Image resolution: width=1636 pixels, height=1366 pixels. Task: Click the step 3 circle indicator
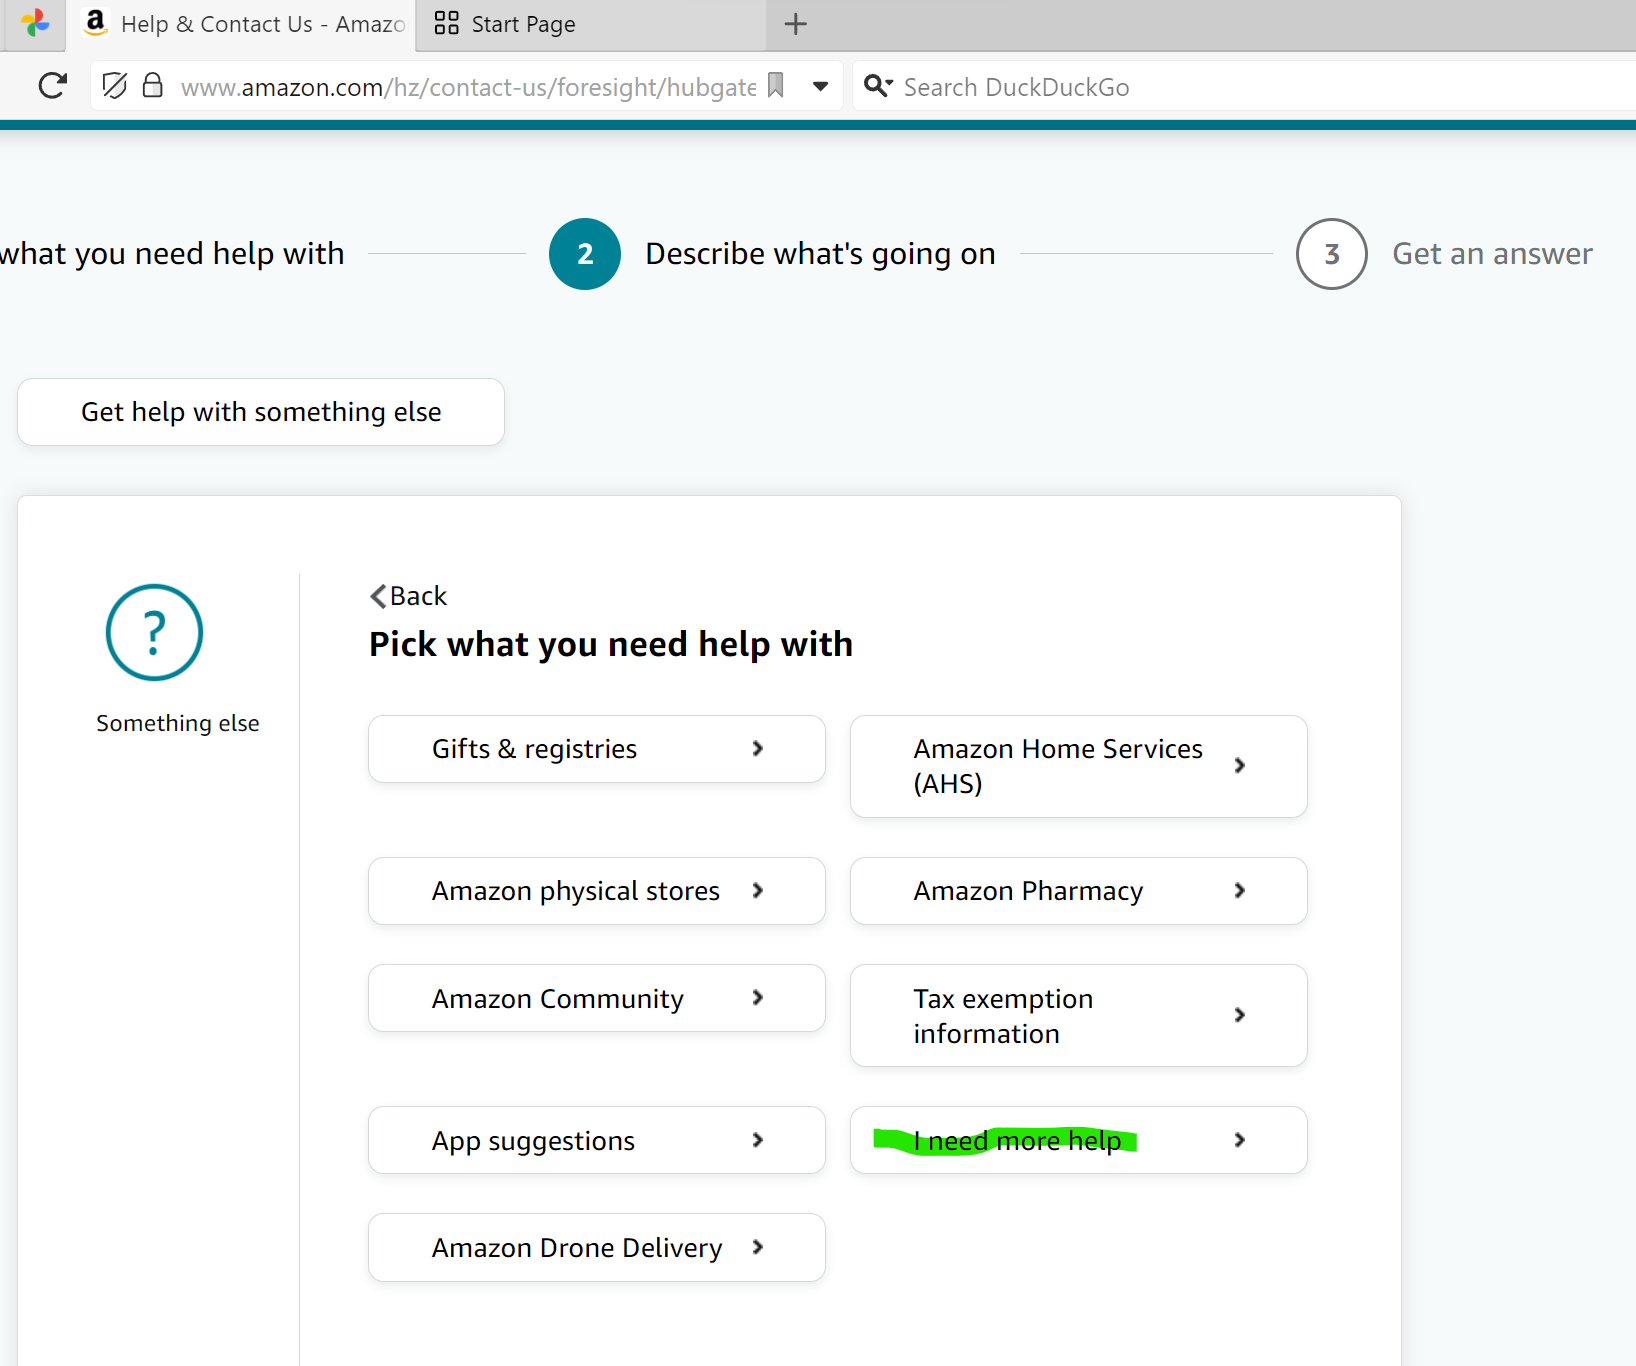point(1332,254)
